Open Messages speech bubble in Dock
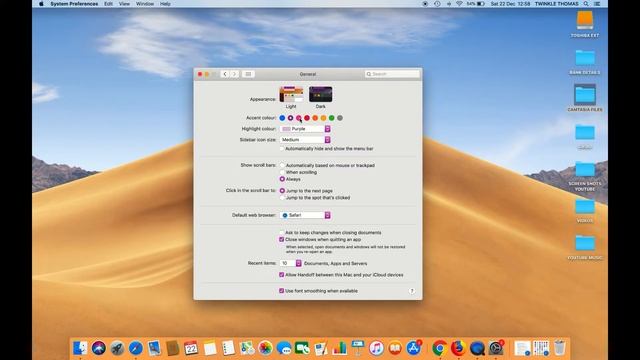Viewport: 640px width, 360px height. pyautogui.click(x=284, y=348)
